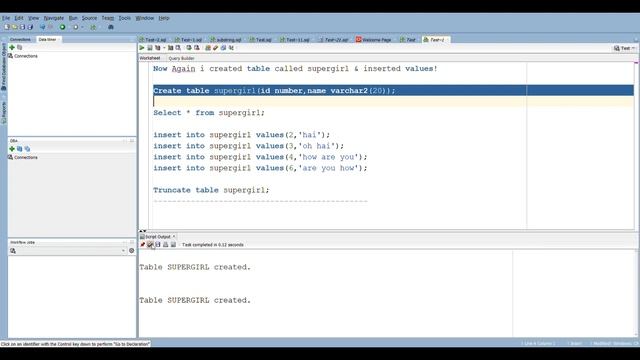This screenshot has width=640, height=360.
Task: Click the 'Truncate table supergirl;' line
Action: point(211,190)
